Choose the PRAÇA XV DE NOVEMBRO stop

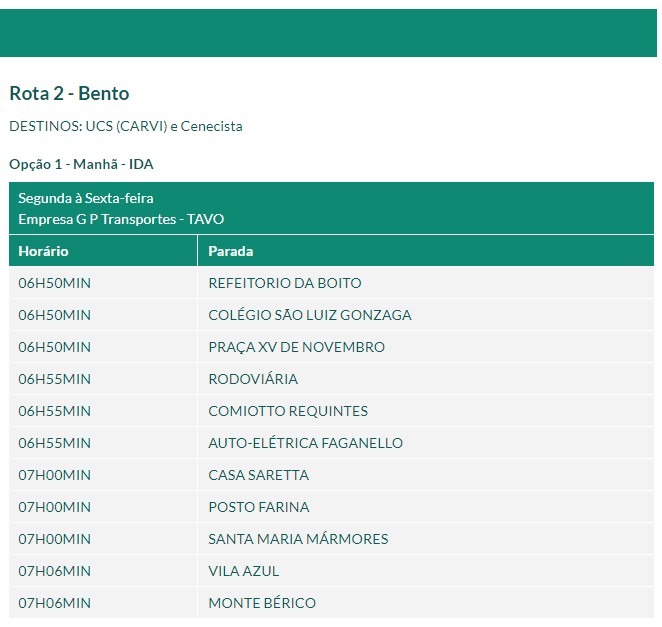point(296,347)
